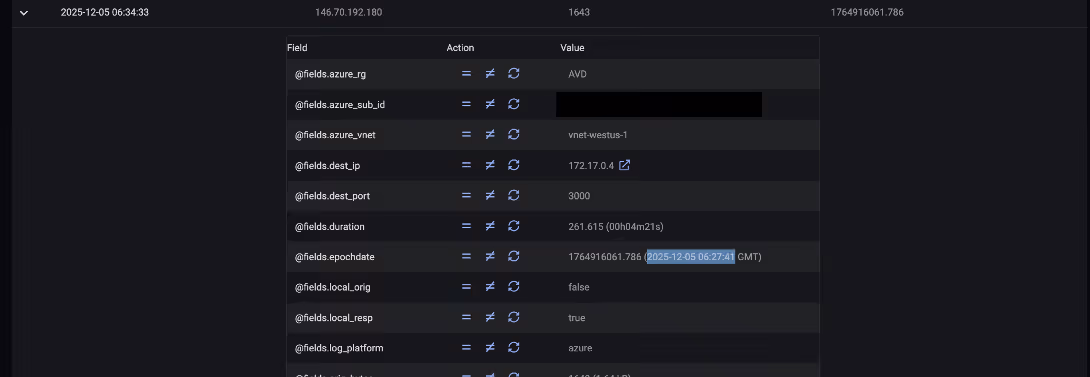Click the AVD value
1090x377 pixels.
point(578,74)
